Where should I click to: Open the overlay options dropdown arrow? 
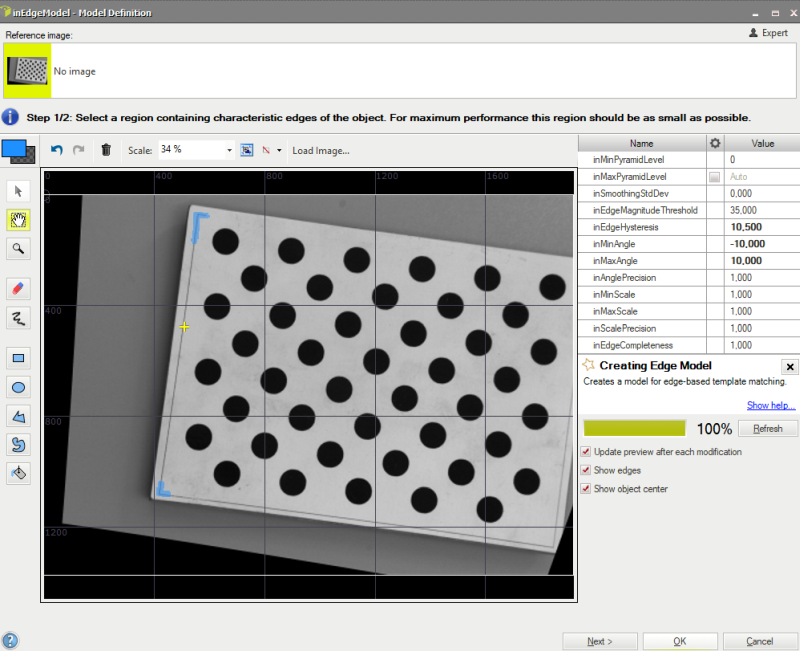coord(279,150)
